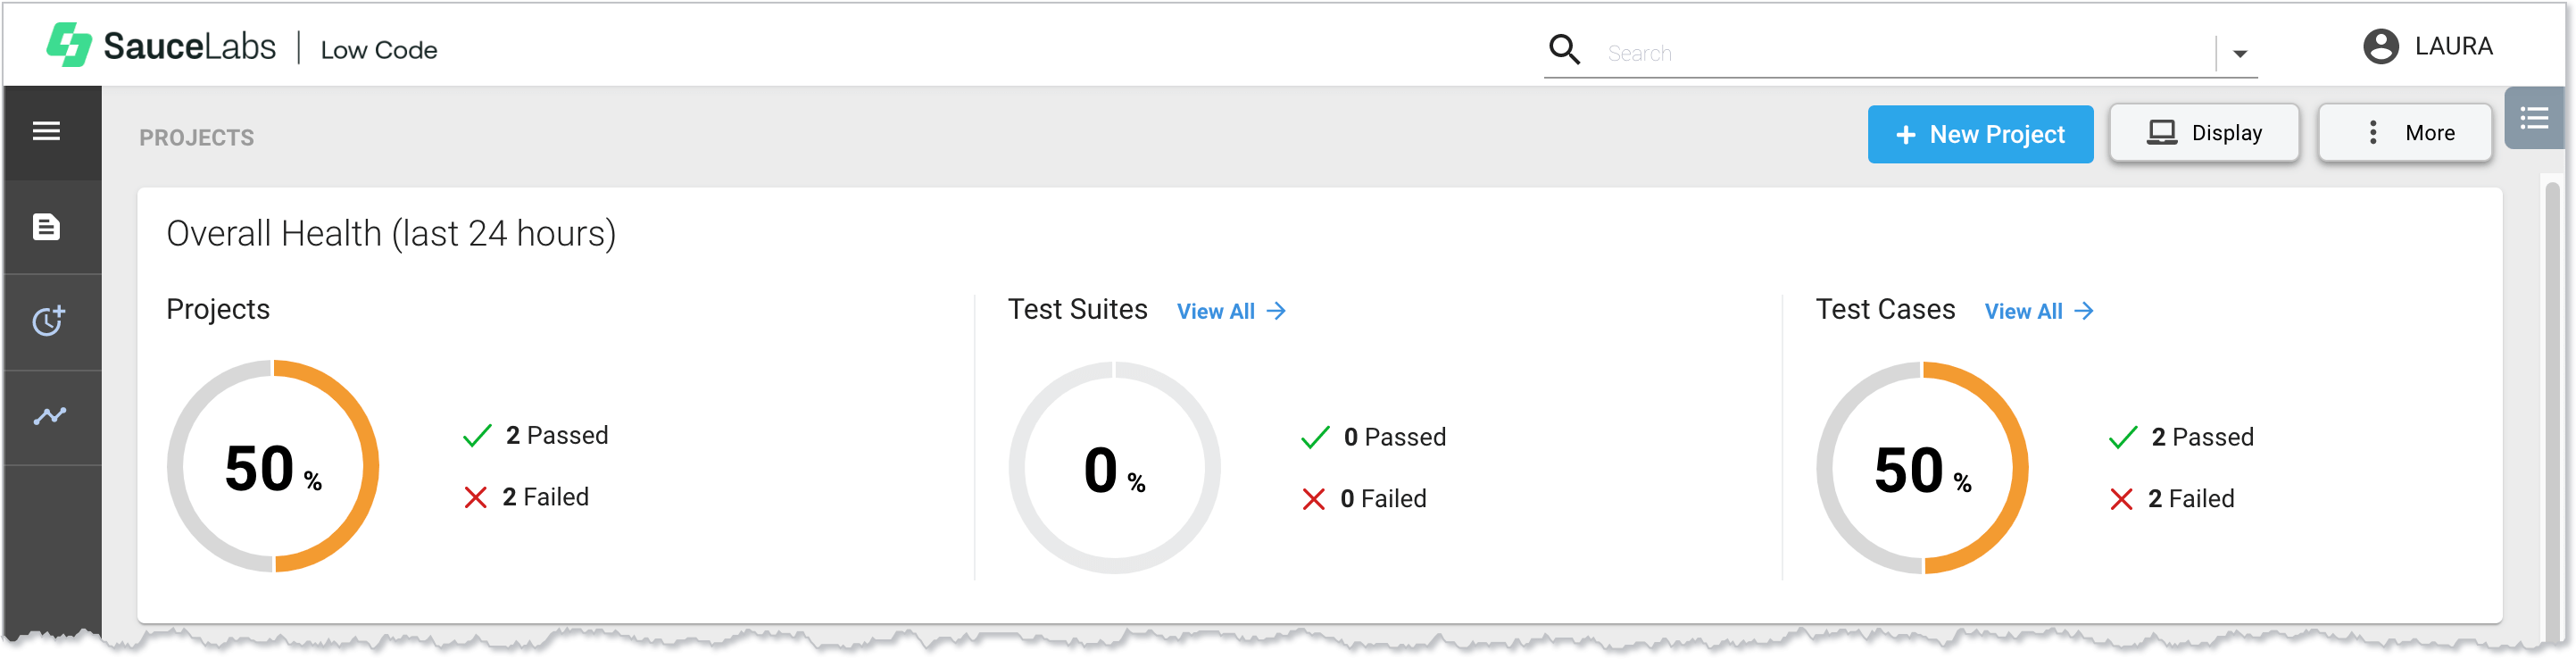Open the projects document sidebar icon
This screenshot has width=2576, height=659.
pos(46,227)
